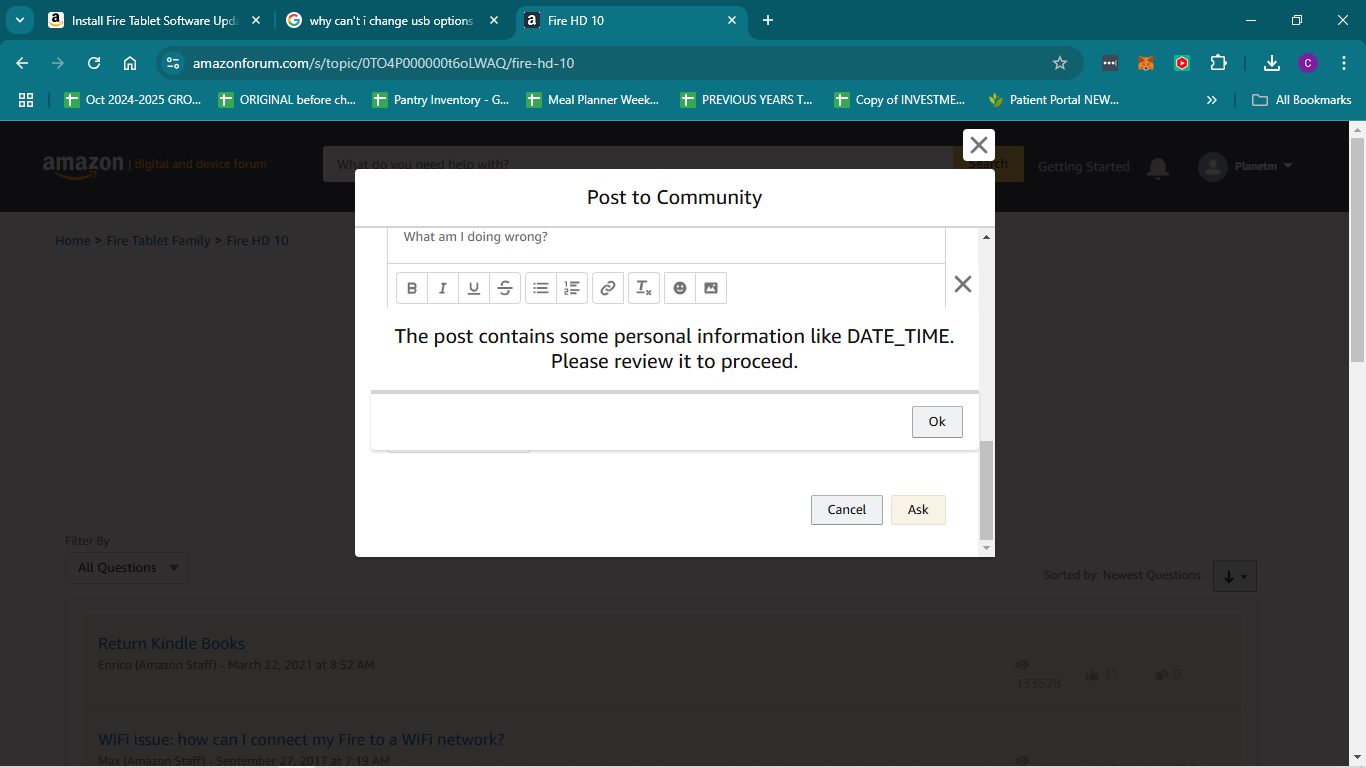Clear text formatting in editor
This screenshot has height=768, width=1366.
point(644,288)
